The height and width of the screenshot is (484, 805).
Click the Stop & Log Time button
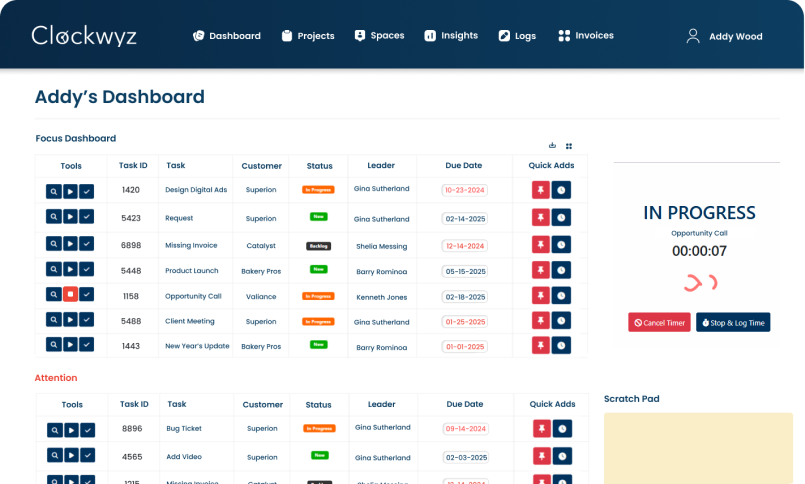733,322
